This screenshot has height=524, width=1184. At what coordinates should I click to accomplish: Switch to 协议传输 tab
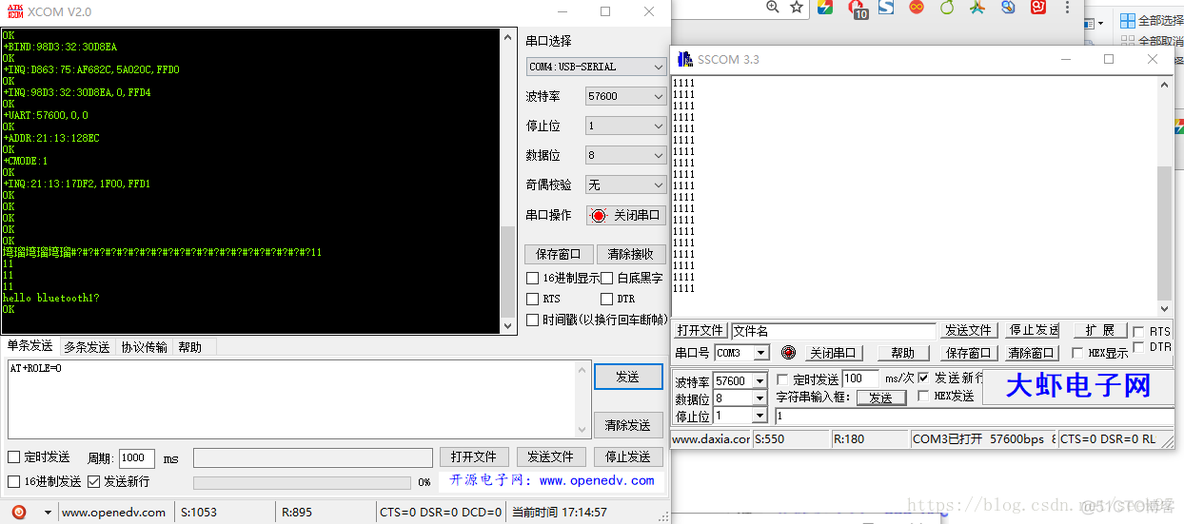[144, 347]
